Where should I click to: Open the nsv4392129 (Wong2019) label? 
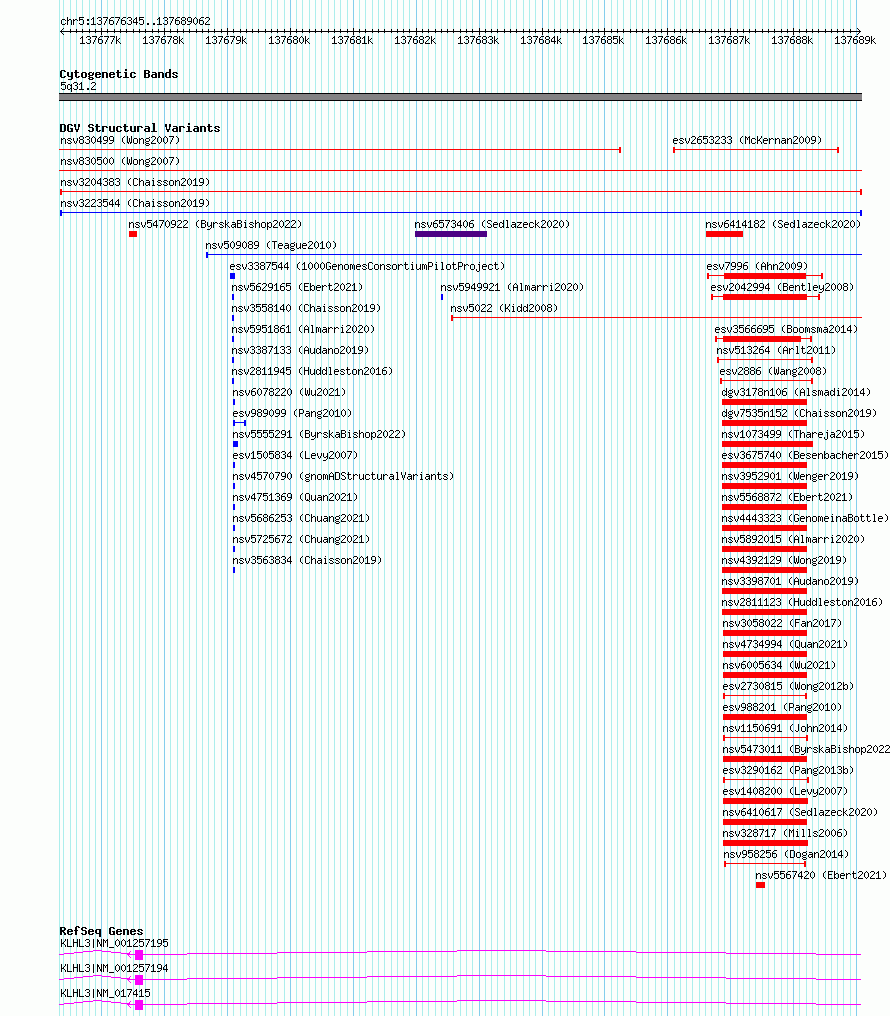click(784, 560)
